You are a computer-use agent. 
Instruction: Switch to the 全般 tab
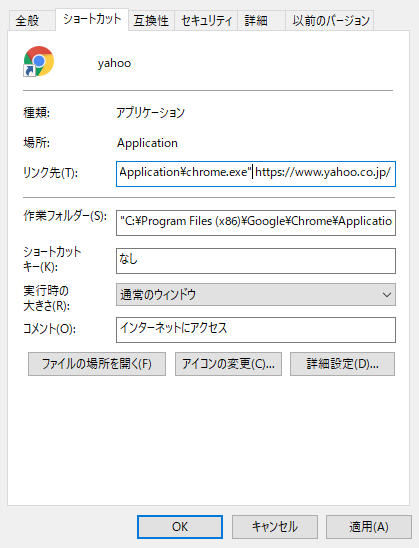coord(31,21)
